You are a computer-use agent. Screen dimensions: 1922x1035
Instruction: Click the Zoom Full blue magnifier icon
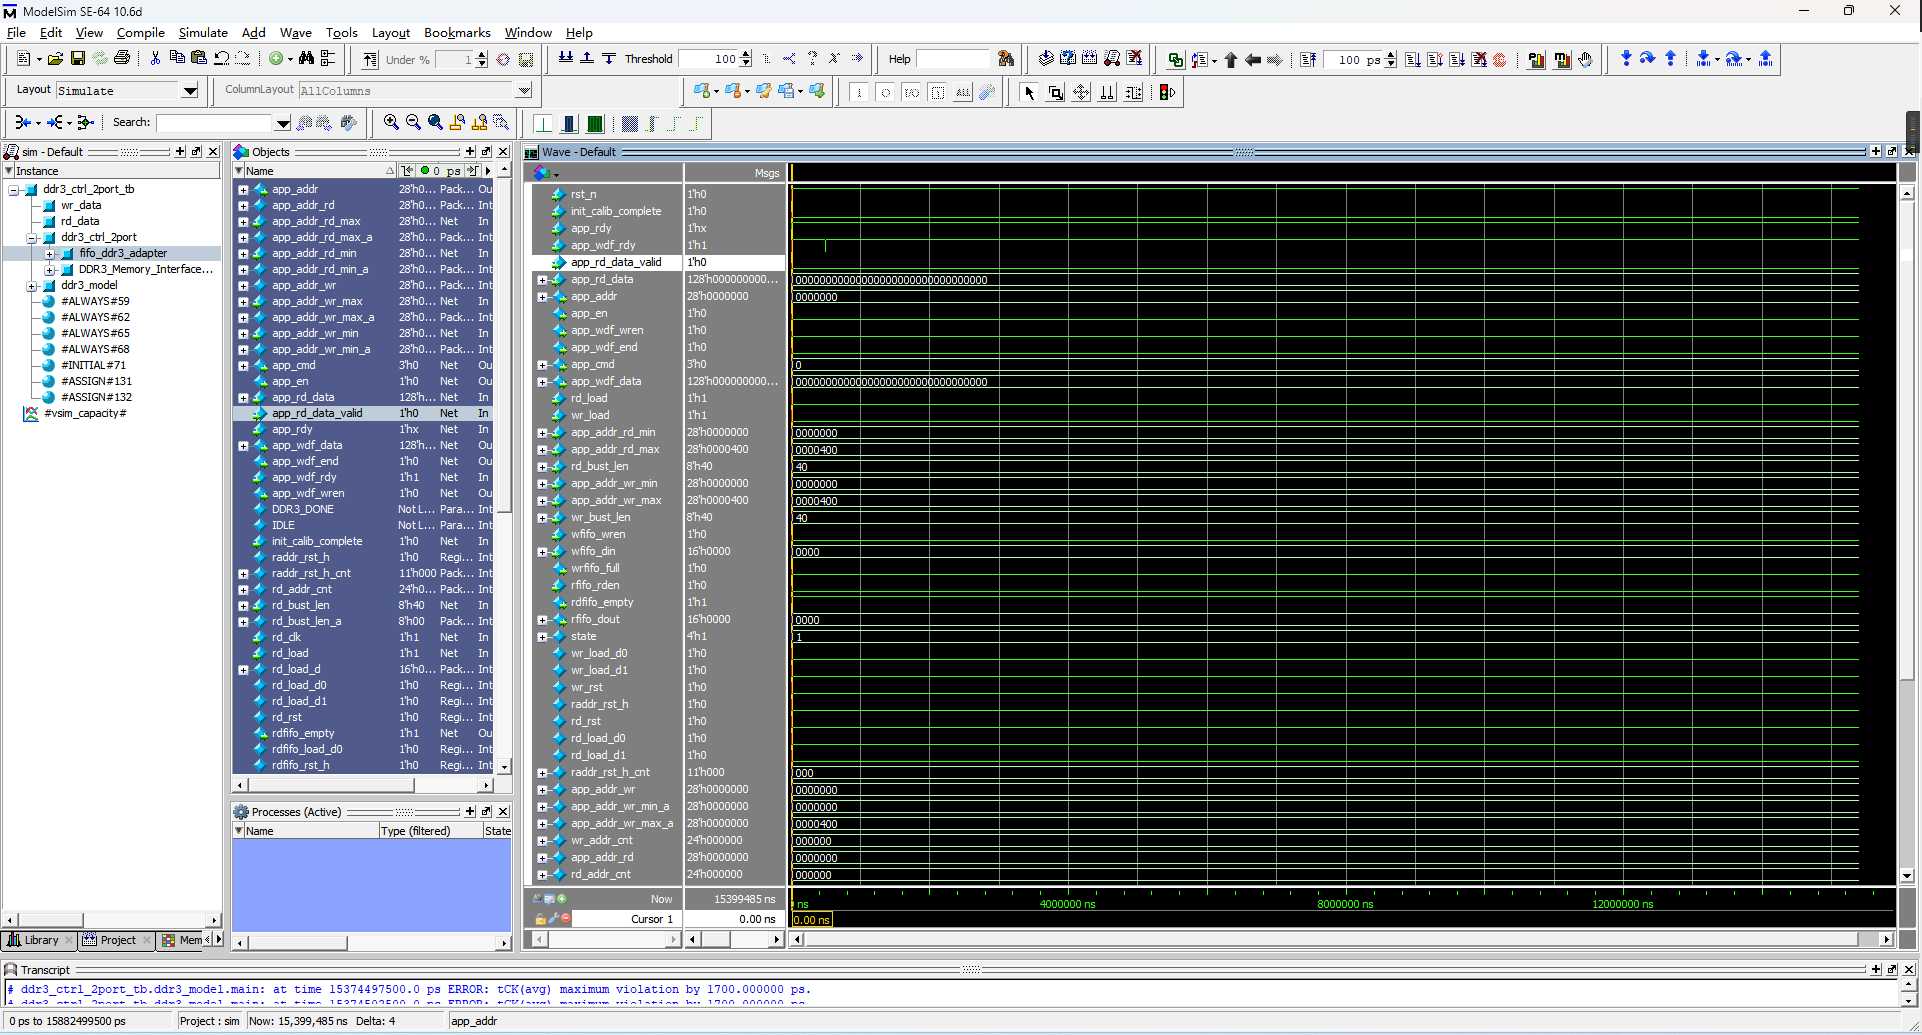pyautogui.click(x=435, y=122)
